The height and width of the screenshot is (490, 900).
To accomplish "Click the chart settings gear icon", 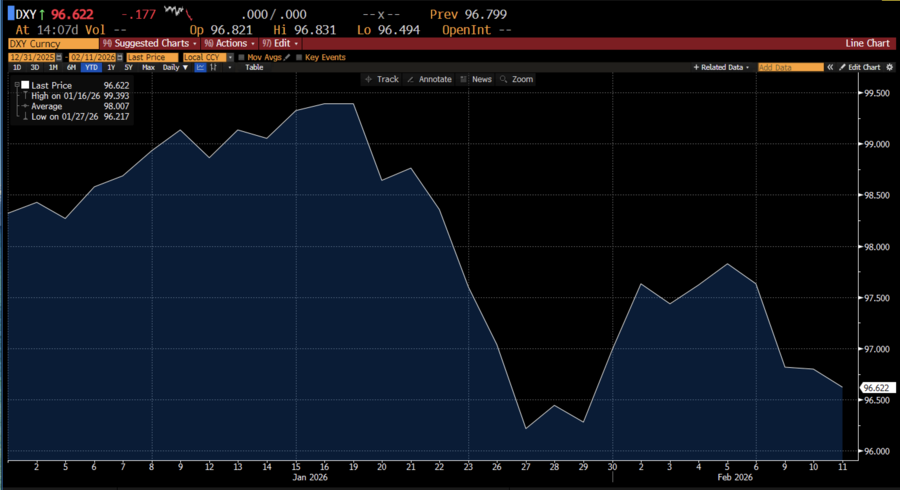I will point(889,67).
